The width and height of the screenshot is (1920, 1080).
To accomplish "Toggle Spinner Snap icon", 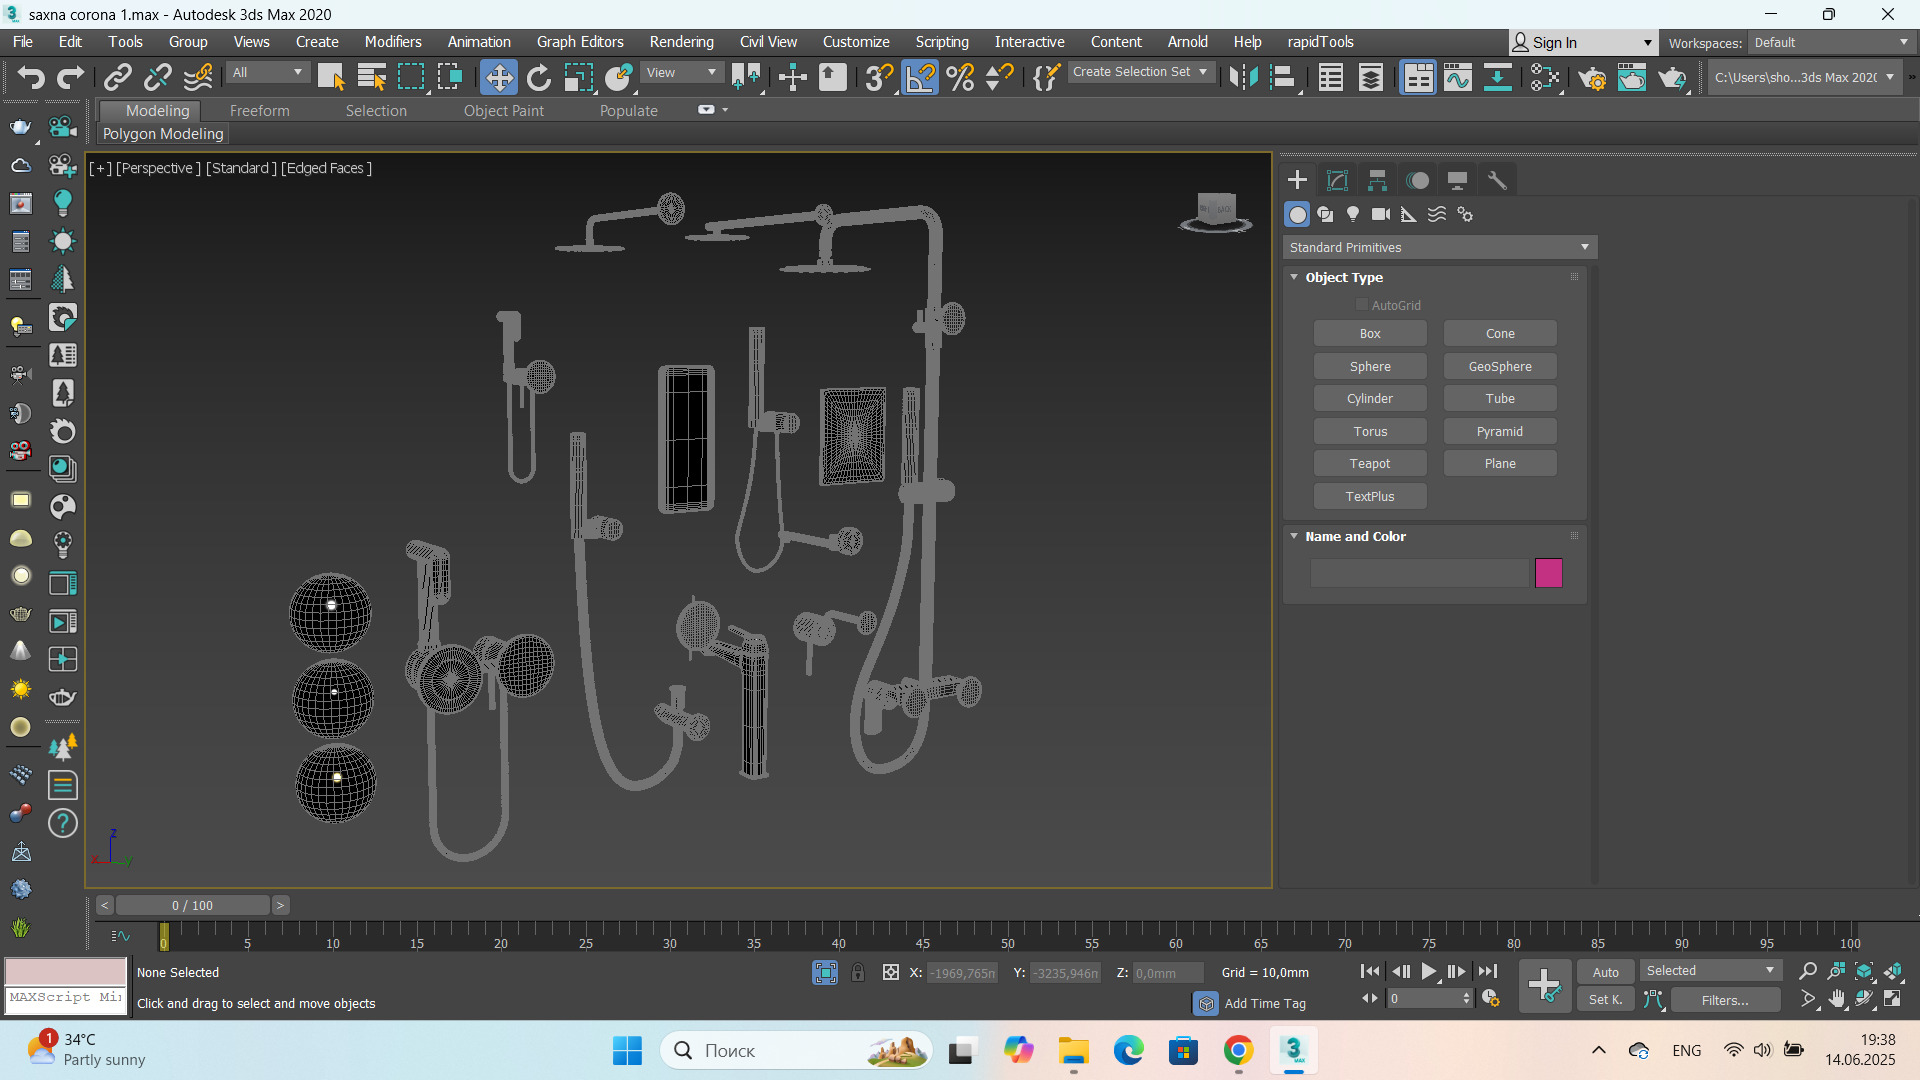I will point(1000,77).
